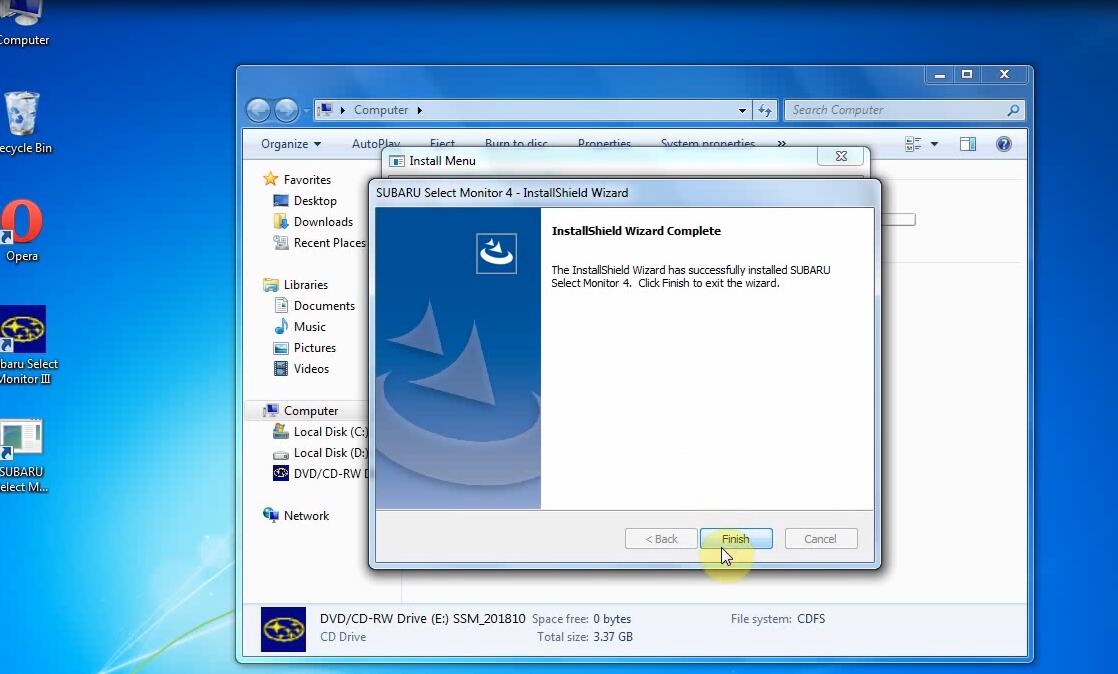Open Subaru Select Monitor III desktop shortcut

coord(24,346)
